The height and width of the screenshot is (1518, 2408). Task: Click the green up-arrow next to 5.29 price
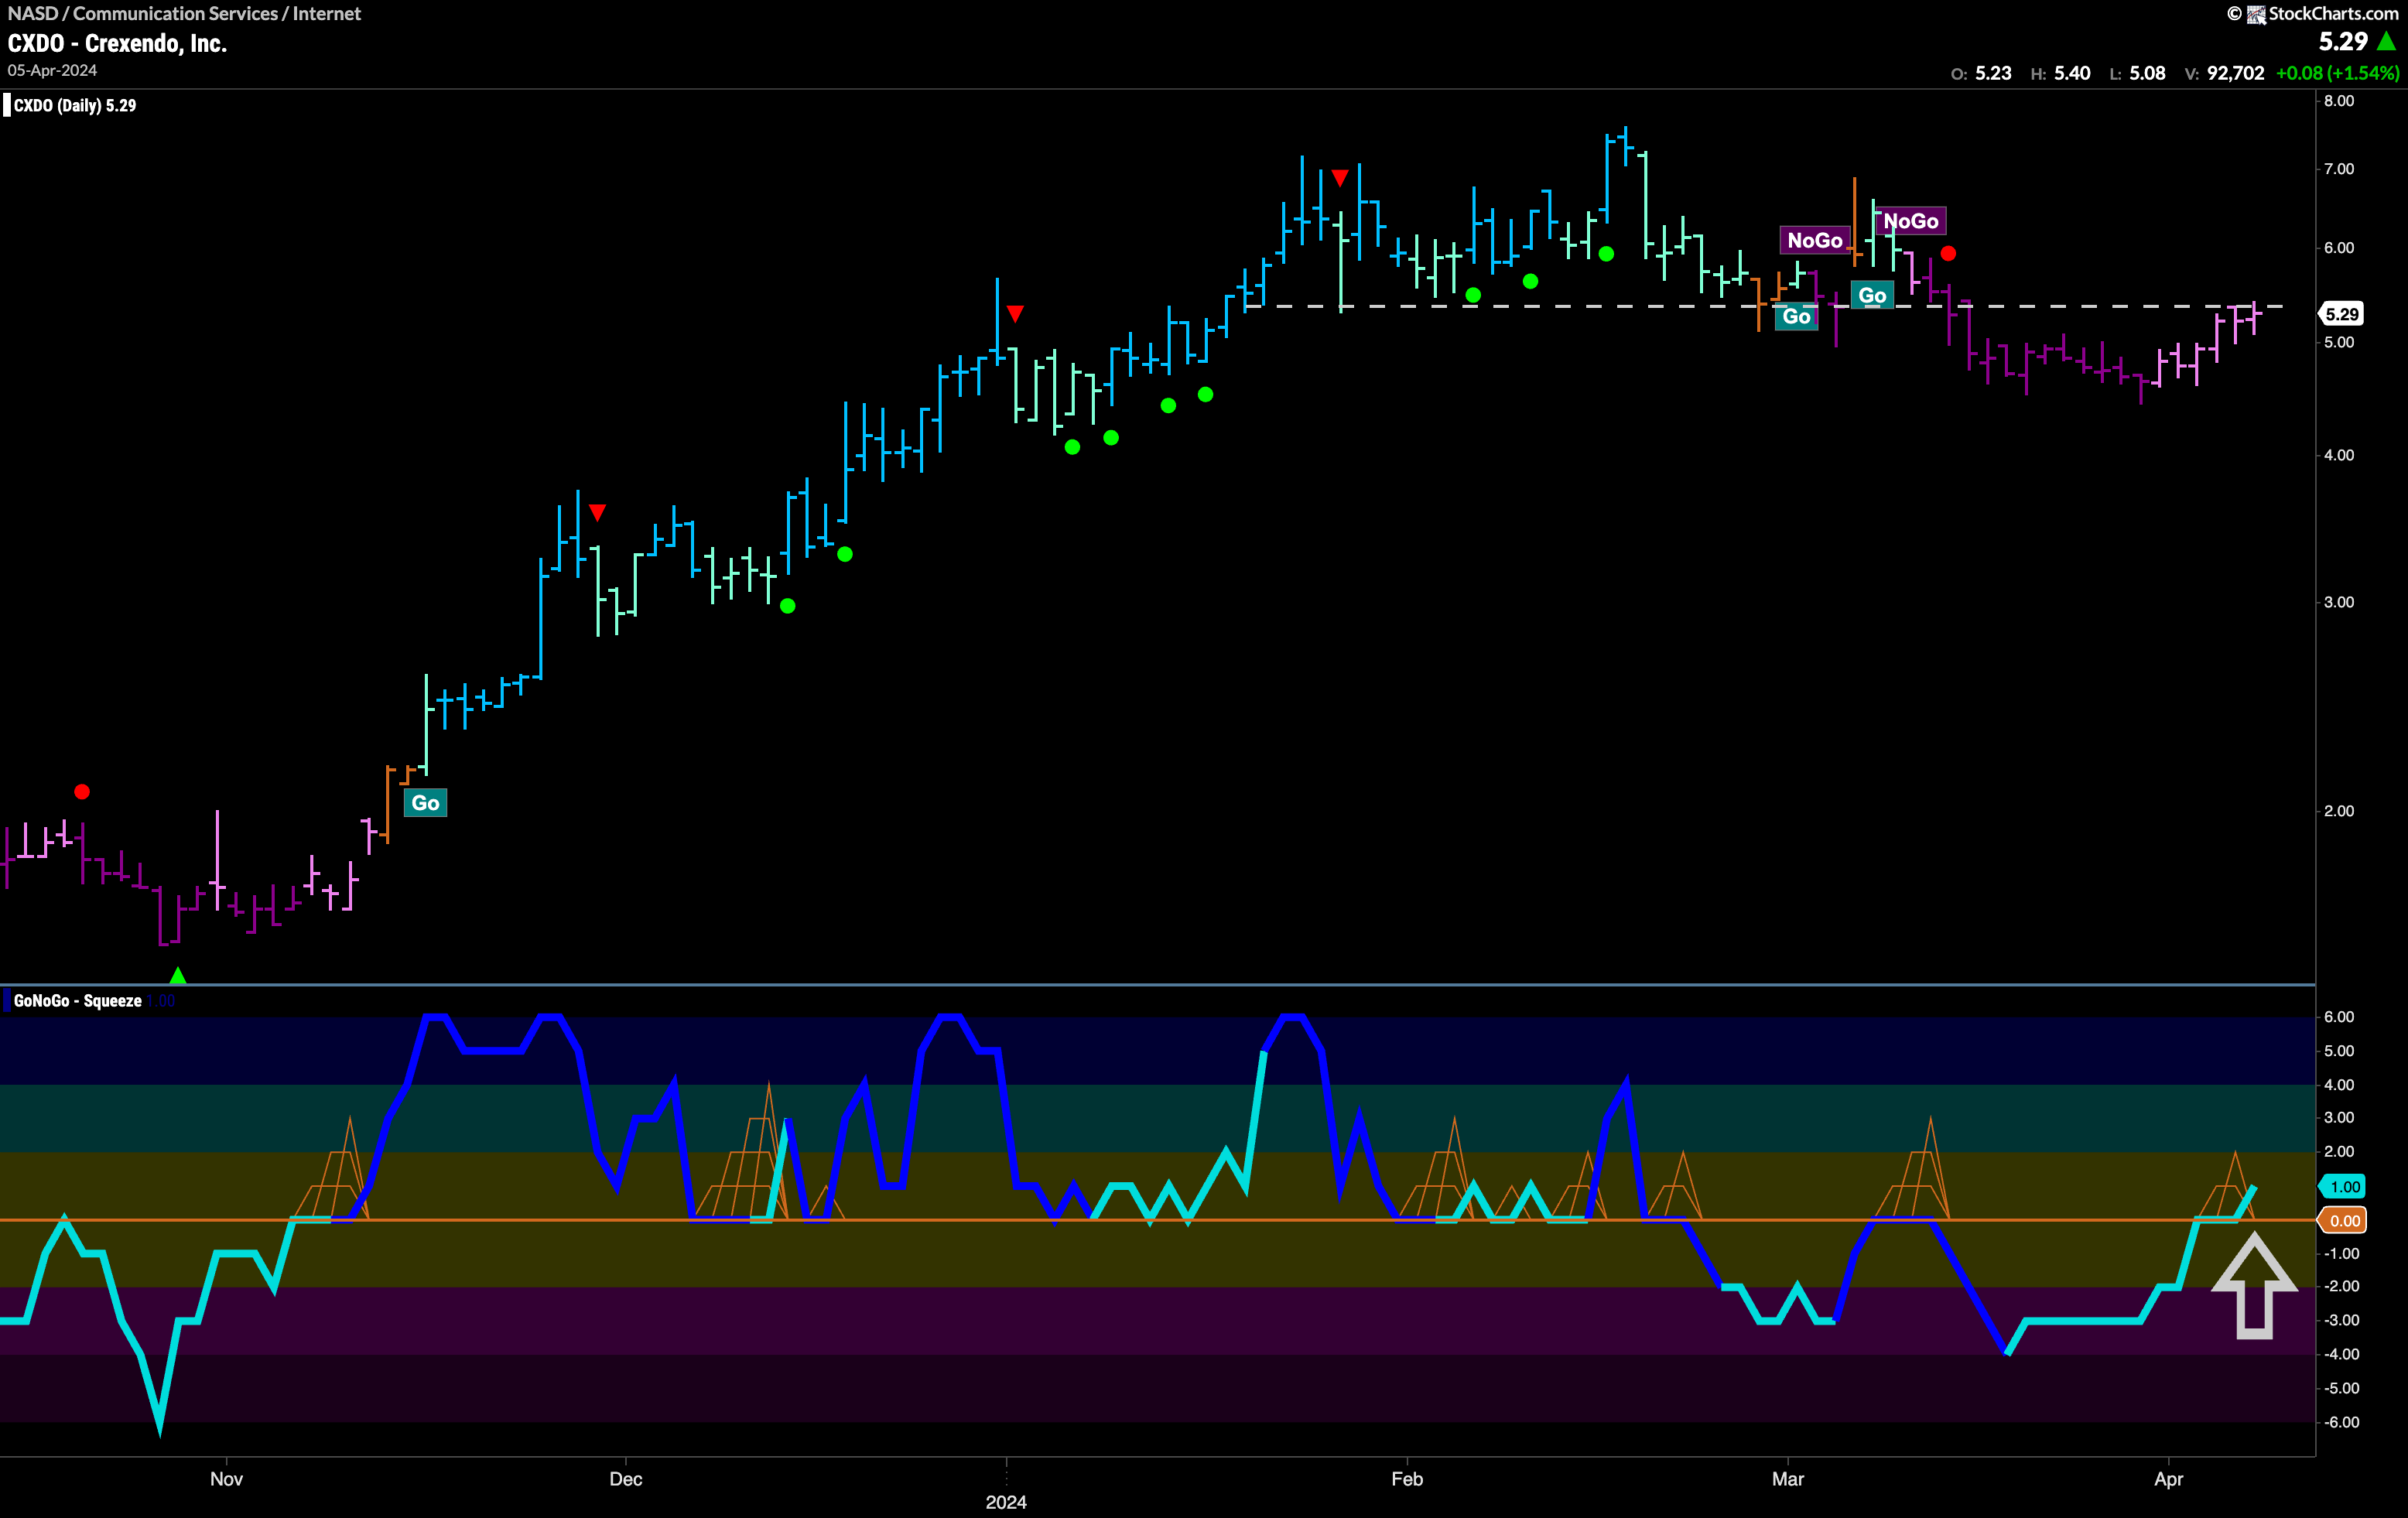pos(2387,41)
